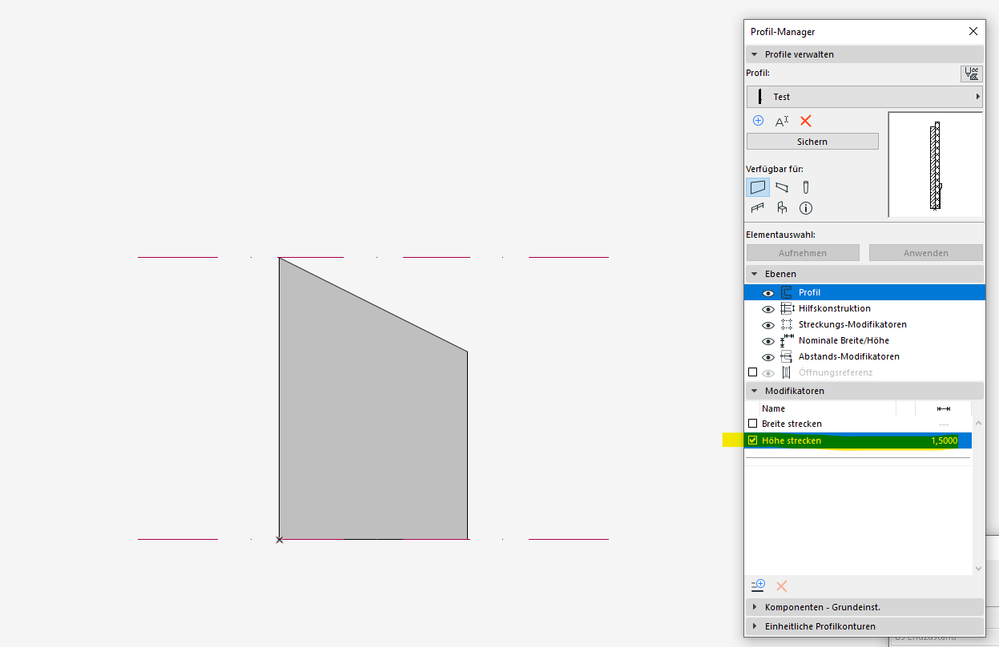Remove selected modifier with faded X icon
This screenshot has width=999, height=647.
coord(782,586)
